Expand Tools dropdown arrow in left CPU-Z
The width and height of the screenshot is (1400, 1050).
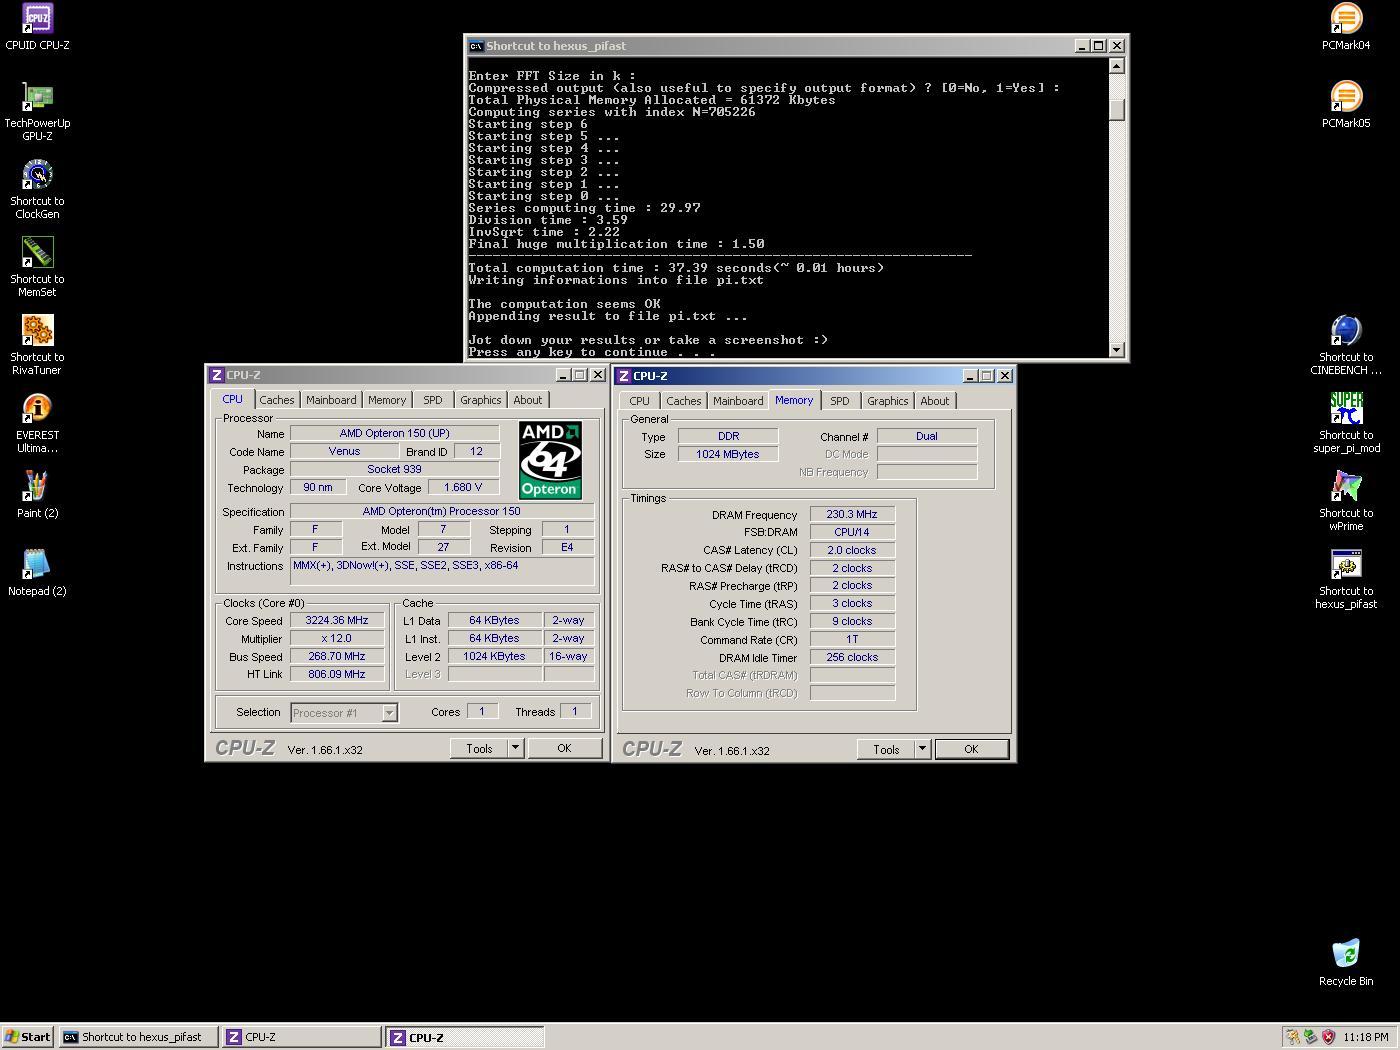pyautogui.click(x=515, y=748)
